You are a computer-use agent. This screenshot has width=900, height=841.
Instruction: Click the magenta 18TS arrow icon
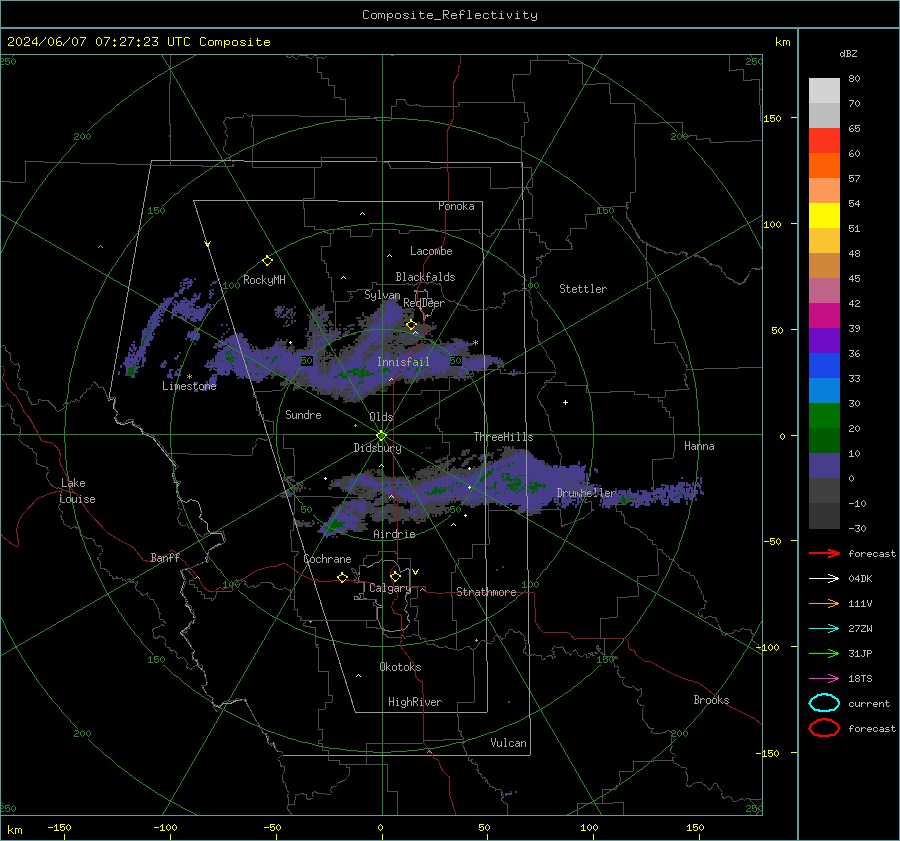point(824,679)
